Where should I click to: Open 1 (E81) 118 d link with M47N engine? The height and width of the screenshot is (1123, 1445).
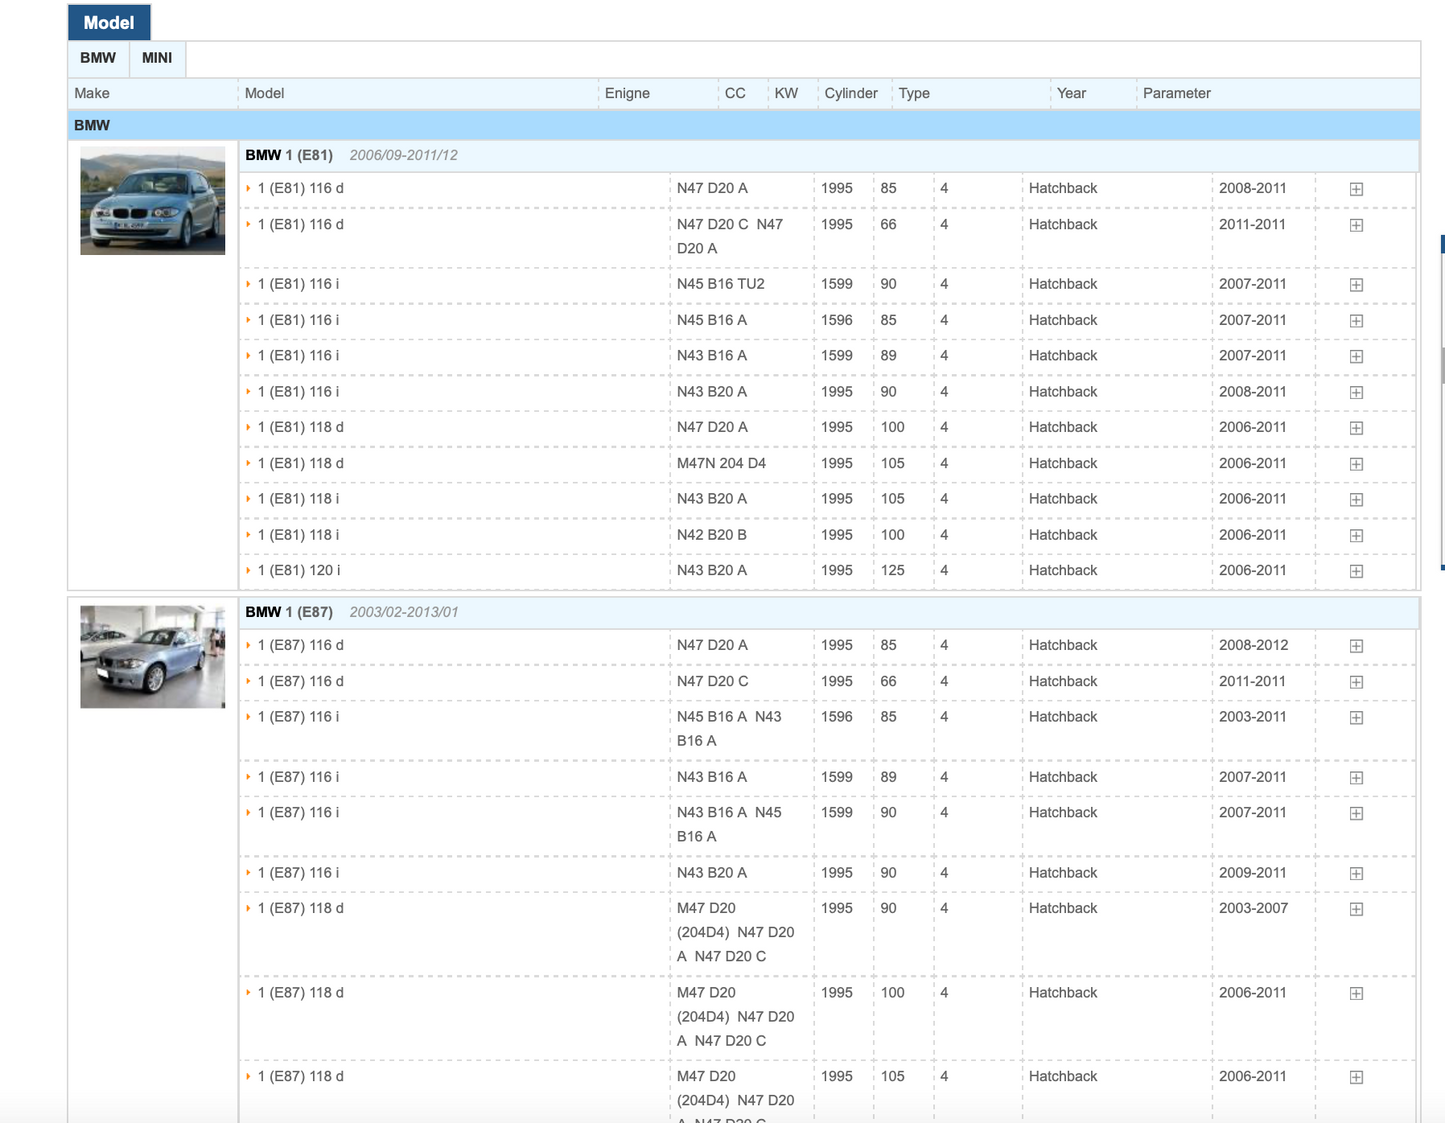click(x=301, y=463)
